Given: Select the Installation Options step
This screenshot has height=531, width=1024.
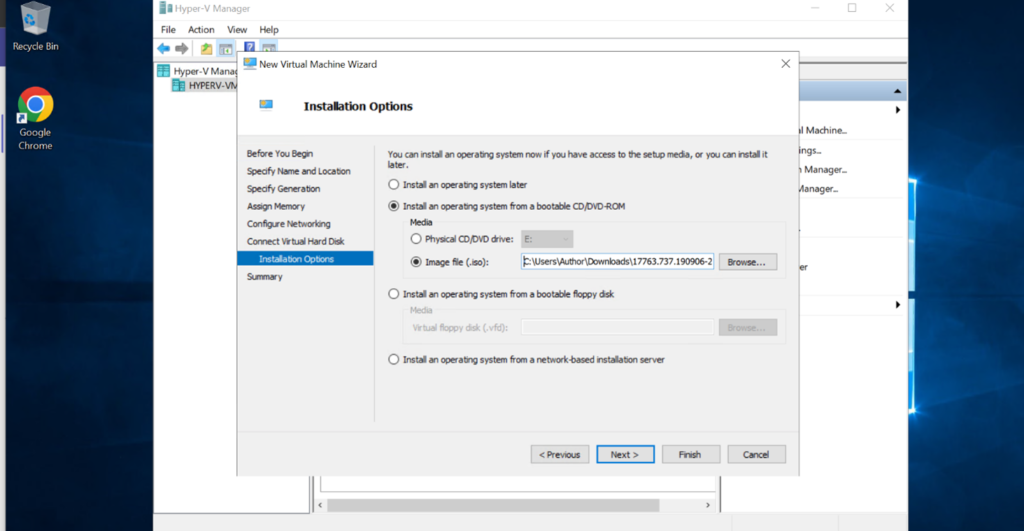Looking at the screenshot, I should (305, 259).
